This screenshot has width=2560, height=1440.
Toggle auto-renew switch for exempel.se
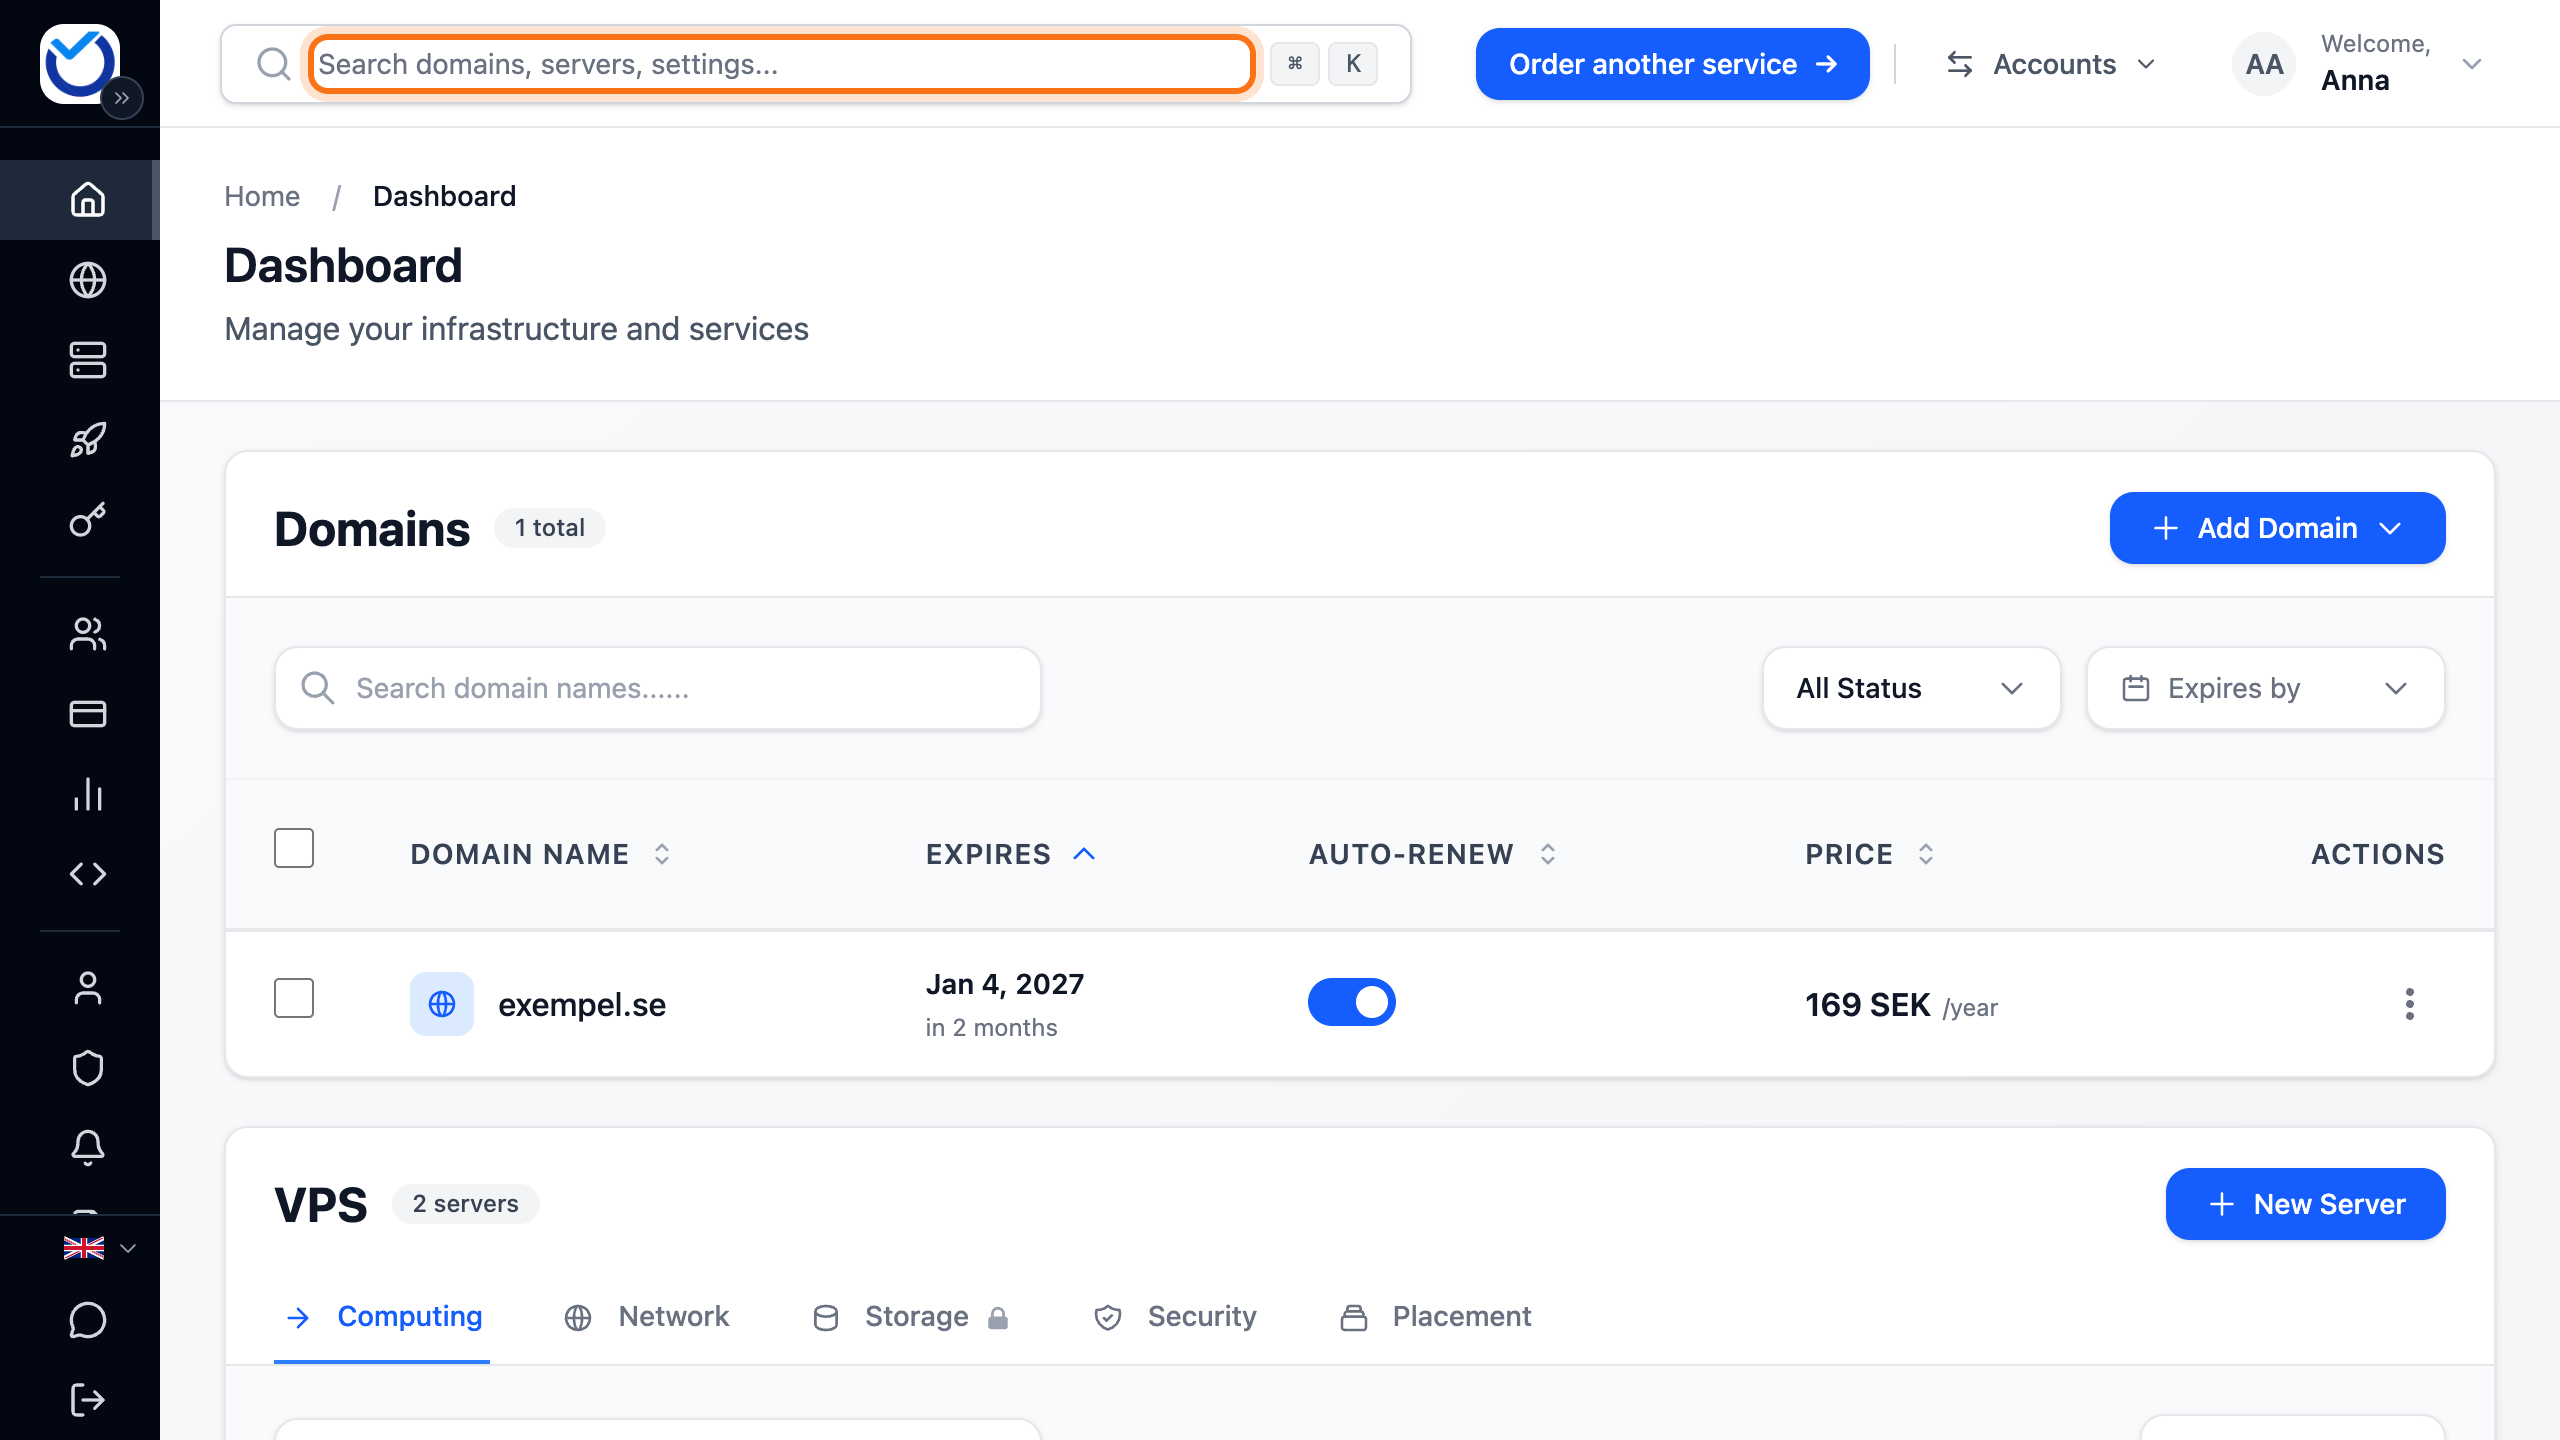coord(1352,1002)
